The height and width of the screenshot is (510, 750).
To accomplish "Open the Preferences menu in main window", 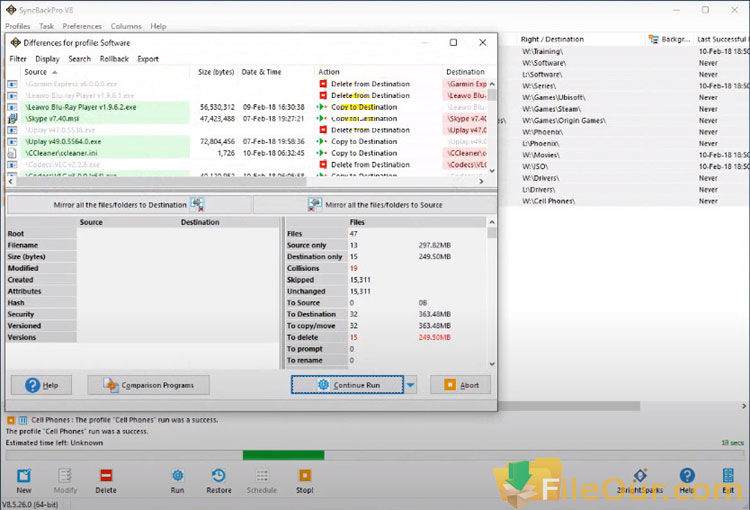I will tap(82, 26).
